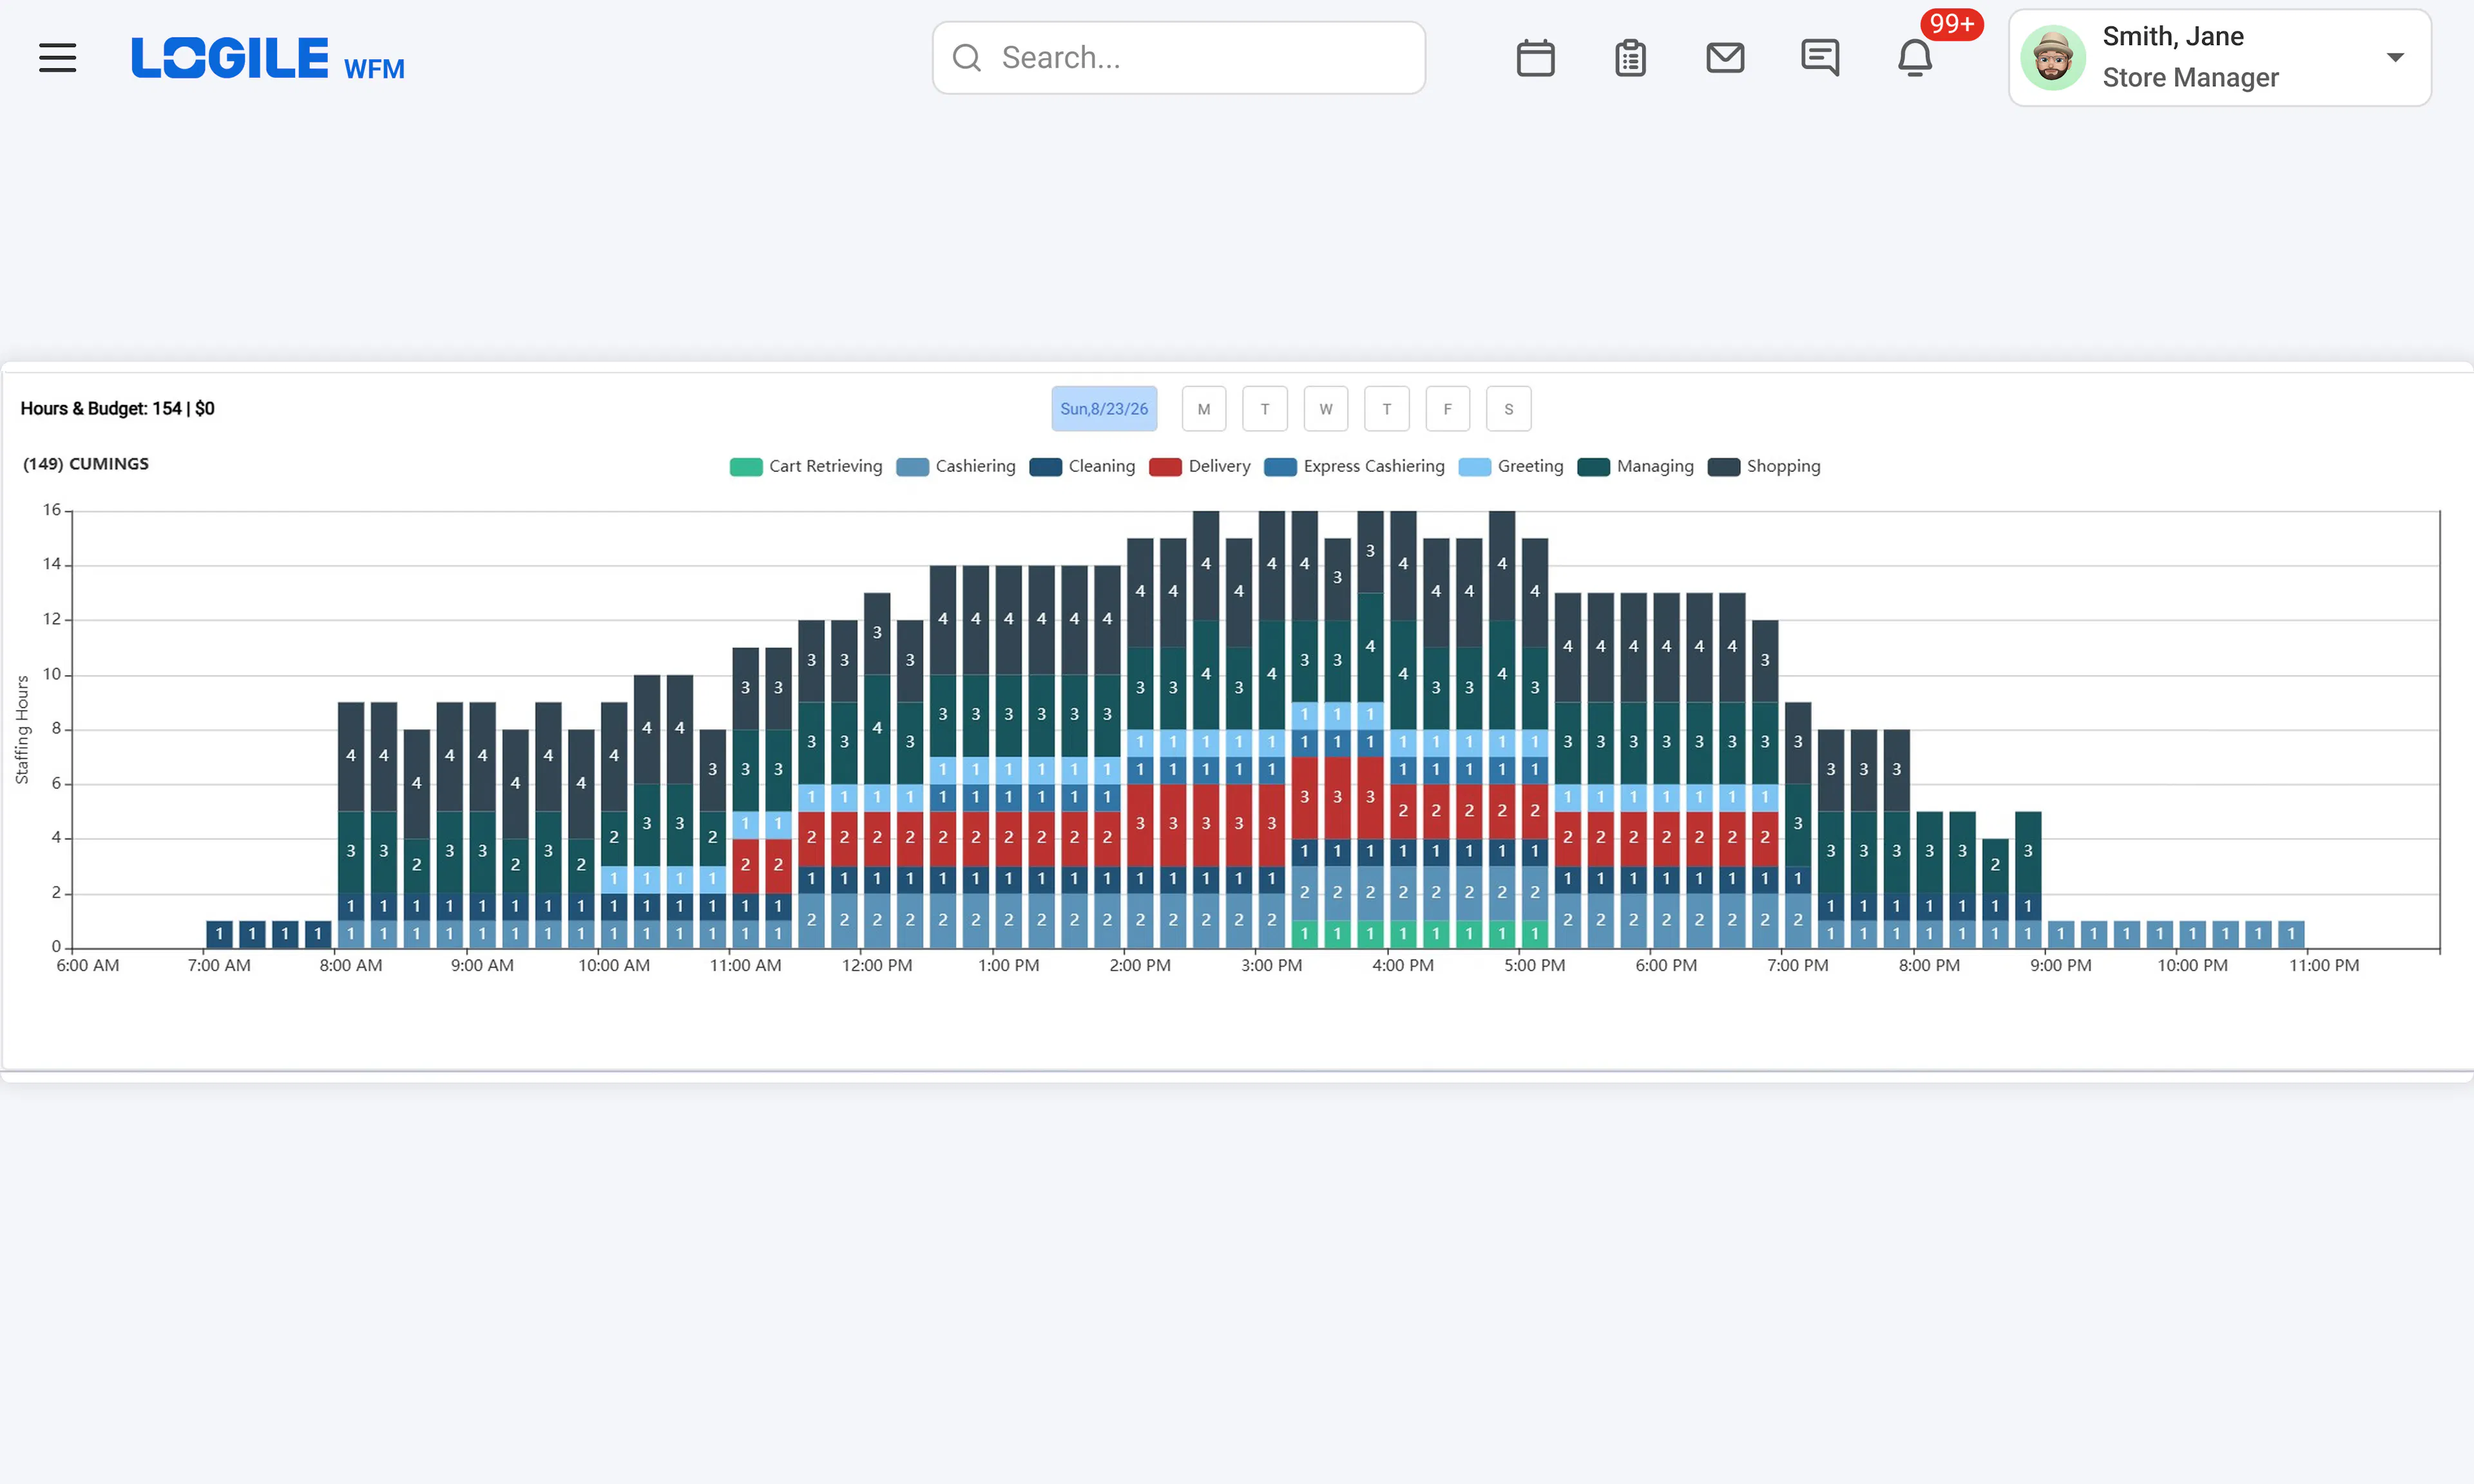Viewport: 2474px width, 1484px height.
Task: Click the search magnifier icon
Action: [x=966, y=58]
